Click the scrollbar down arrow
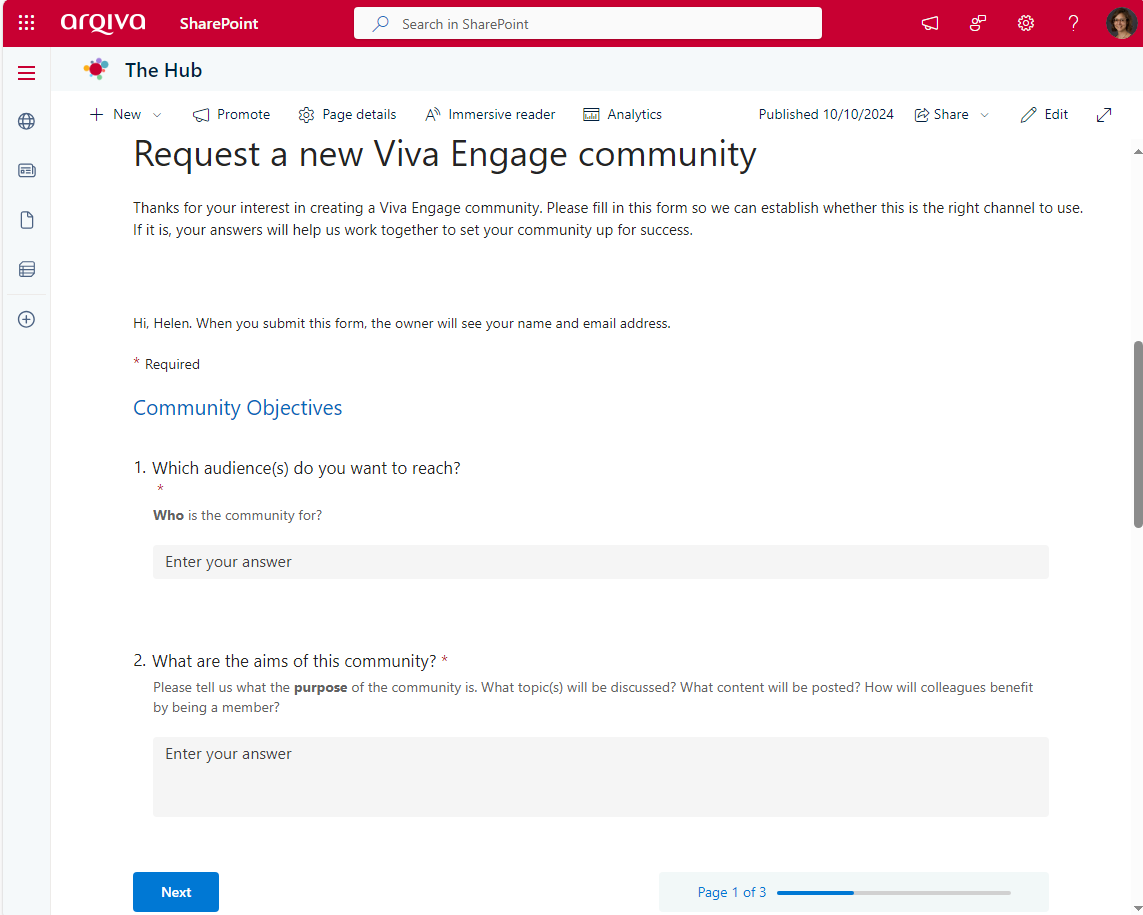 tap(1138, 908)
